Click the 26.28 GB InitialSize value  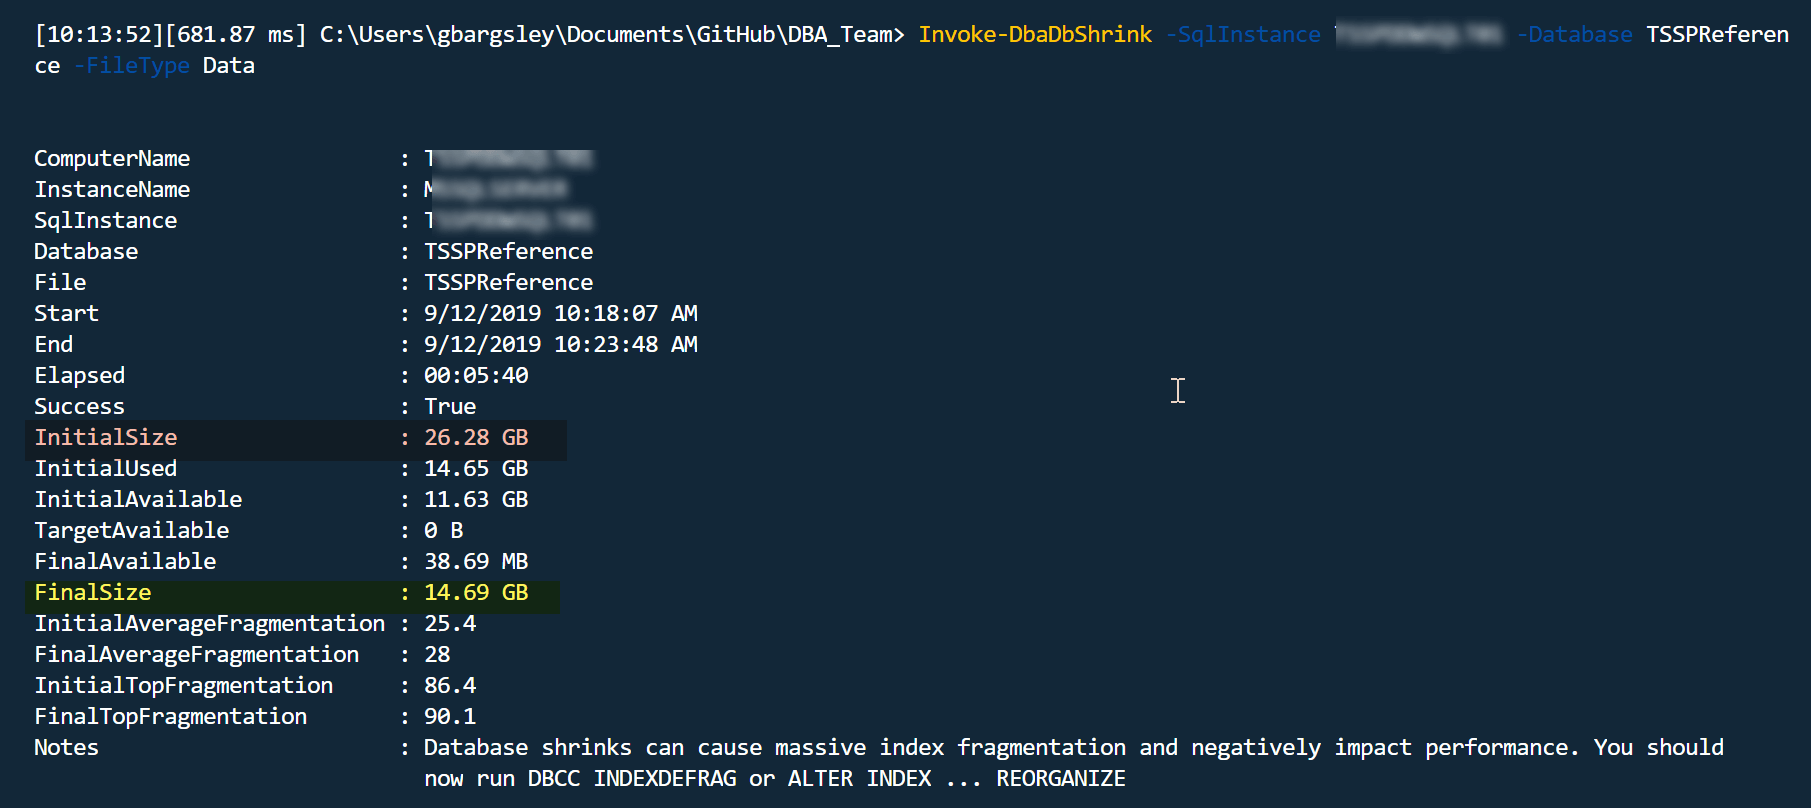pyautogui.click(x=476, y=437)
